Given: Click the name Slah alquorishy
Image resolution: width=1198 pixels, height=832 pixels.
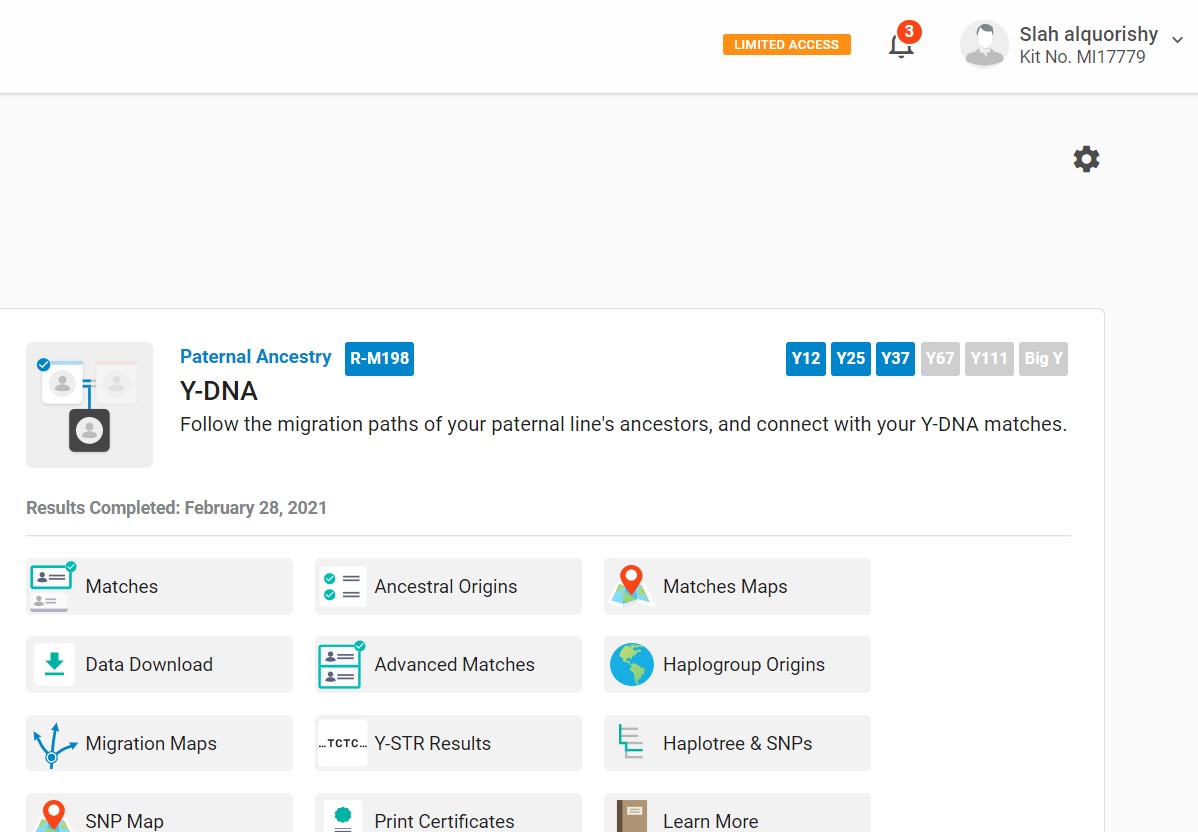Looking at the screenshot, I should click(x=1088, y=34).
